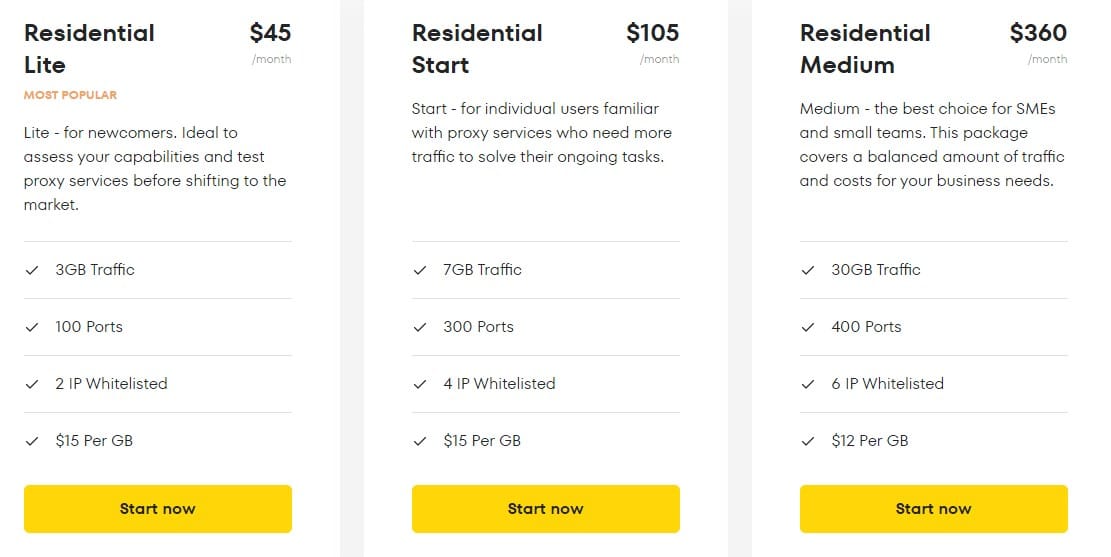Screen dimensions: 1111x557
Task: Click Start now under Residential Start
Action: [546, 509]
